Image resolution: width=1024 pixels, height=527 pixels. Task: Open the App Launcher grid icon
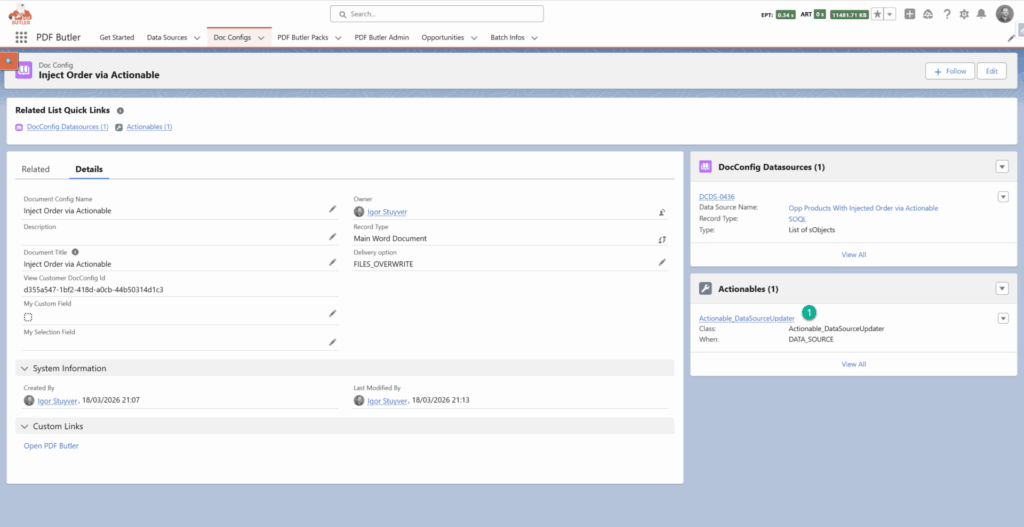click(21, 37)
